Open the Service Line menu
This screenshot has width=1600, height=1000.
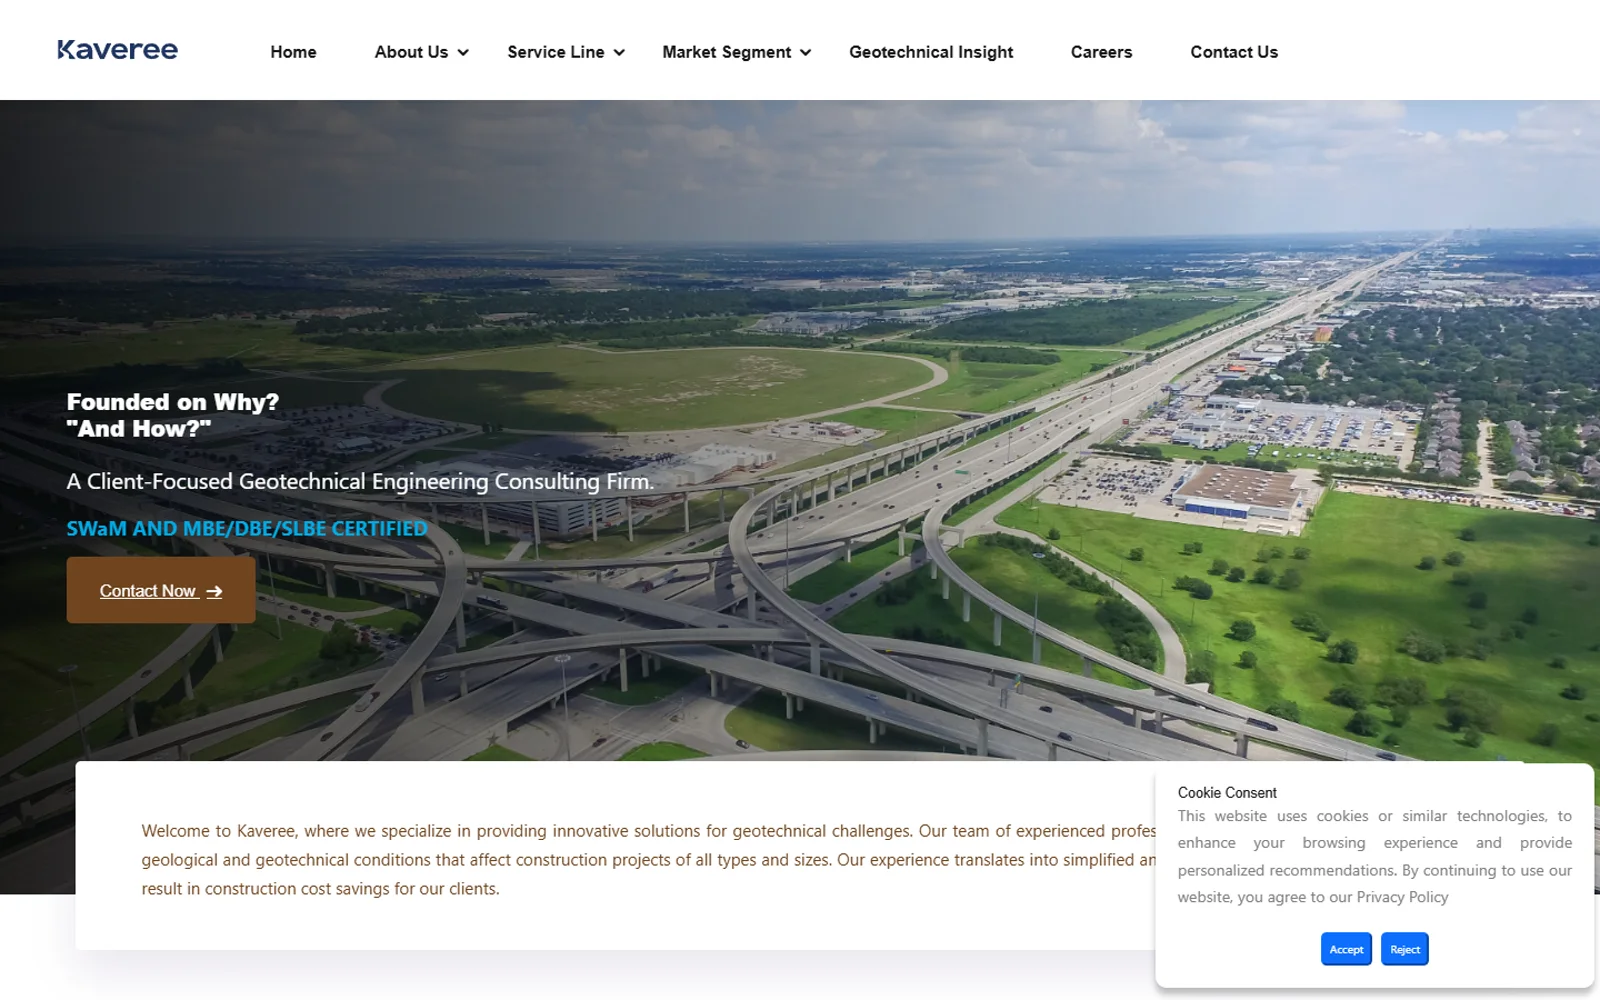[x=555, y=52]
